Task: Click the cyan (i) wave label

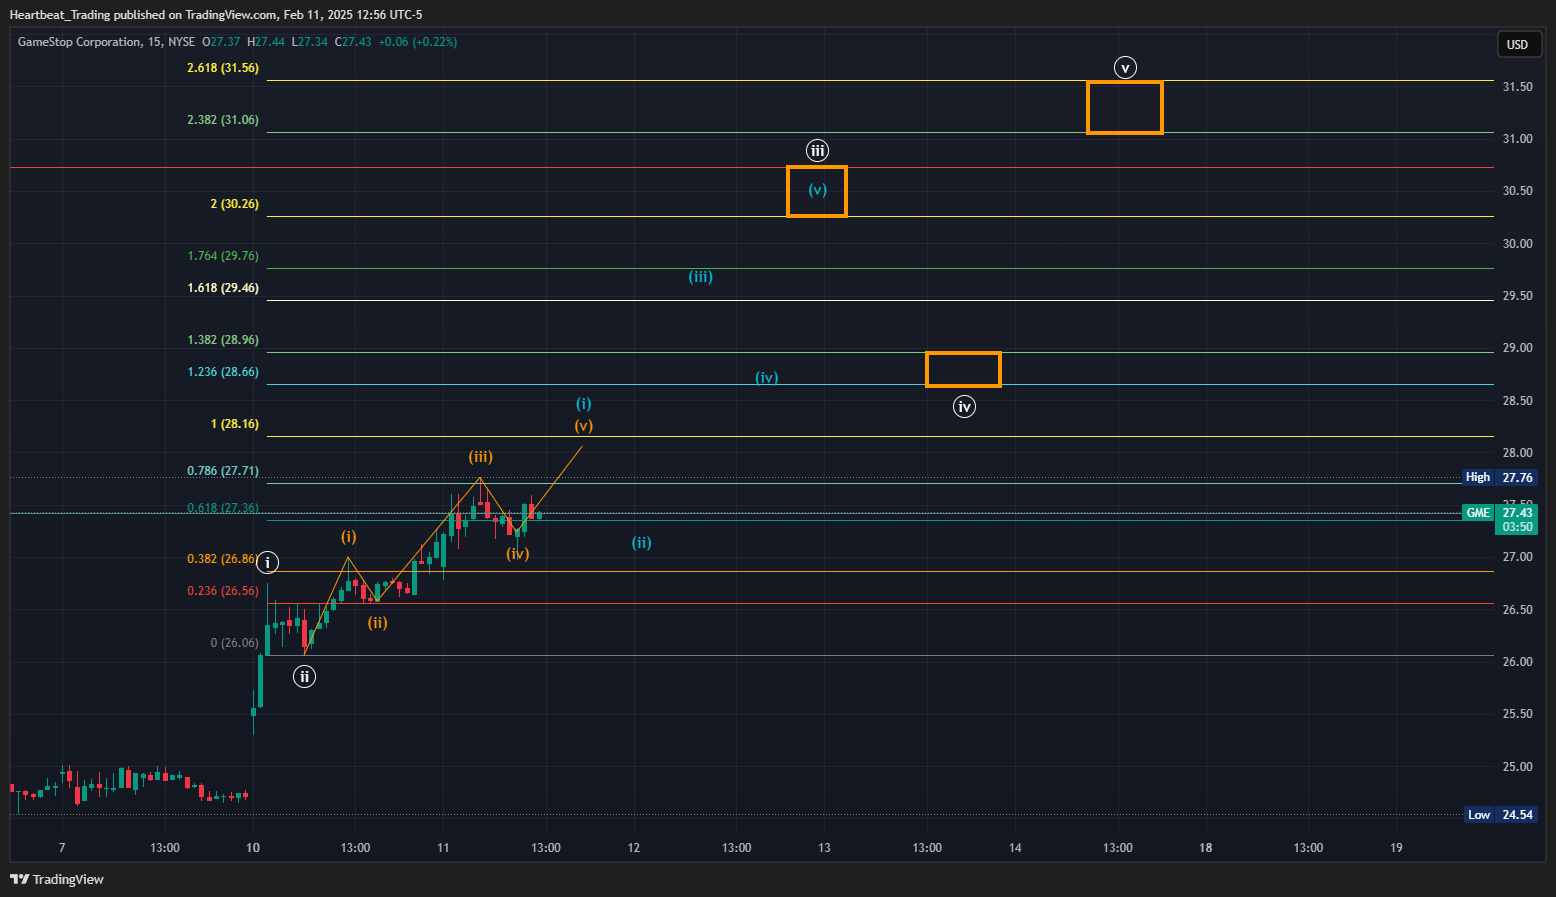Action: [x=584, y=404]
